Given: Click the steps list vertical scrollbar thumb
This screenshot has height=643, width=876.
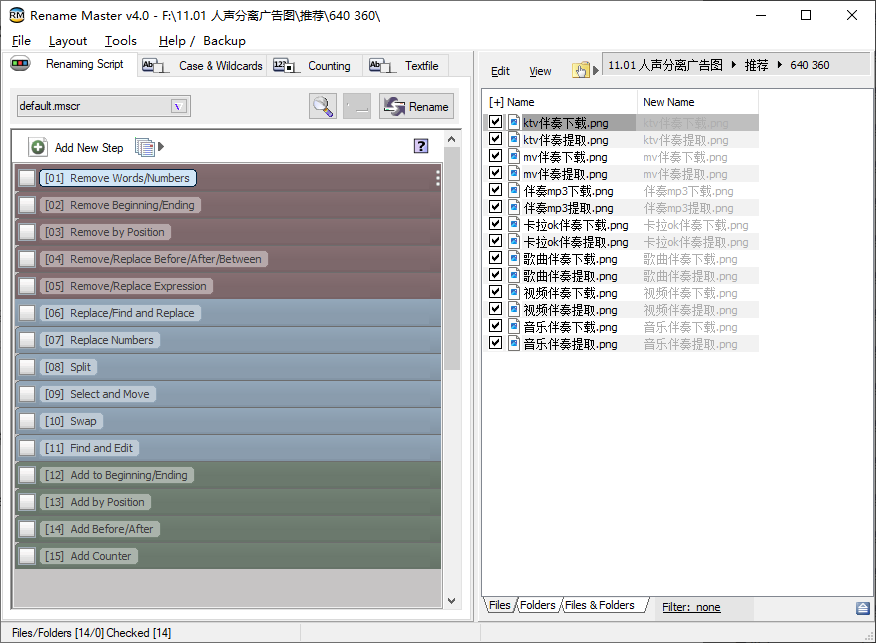Looking at the screenshot, I should pos(451,260).
